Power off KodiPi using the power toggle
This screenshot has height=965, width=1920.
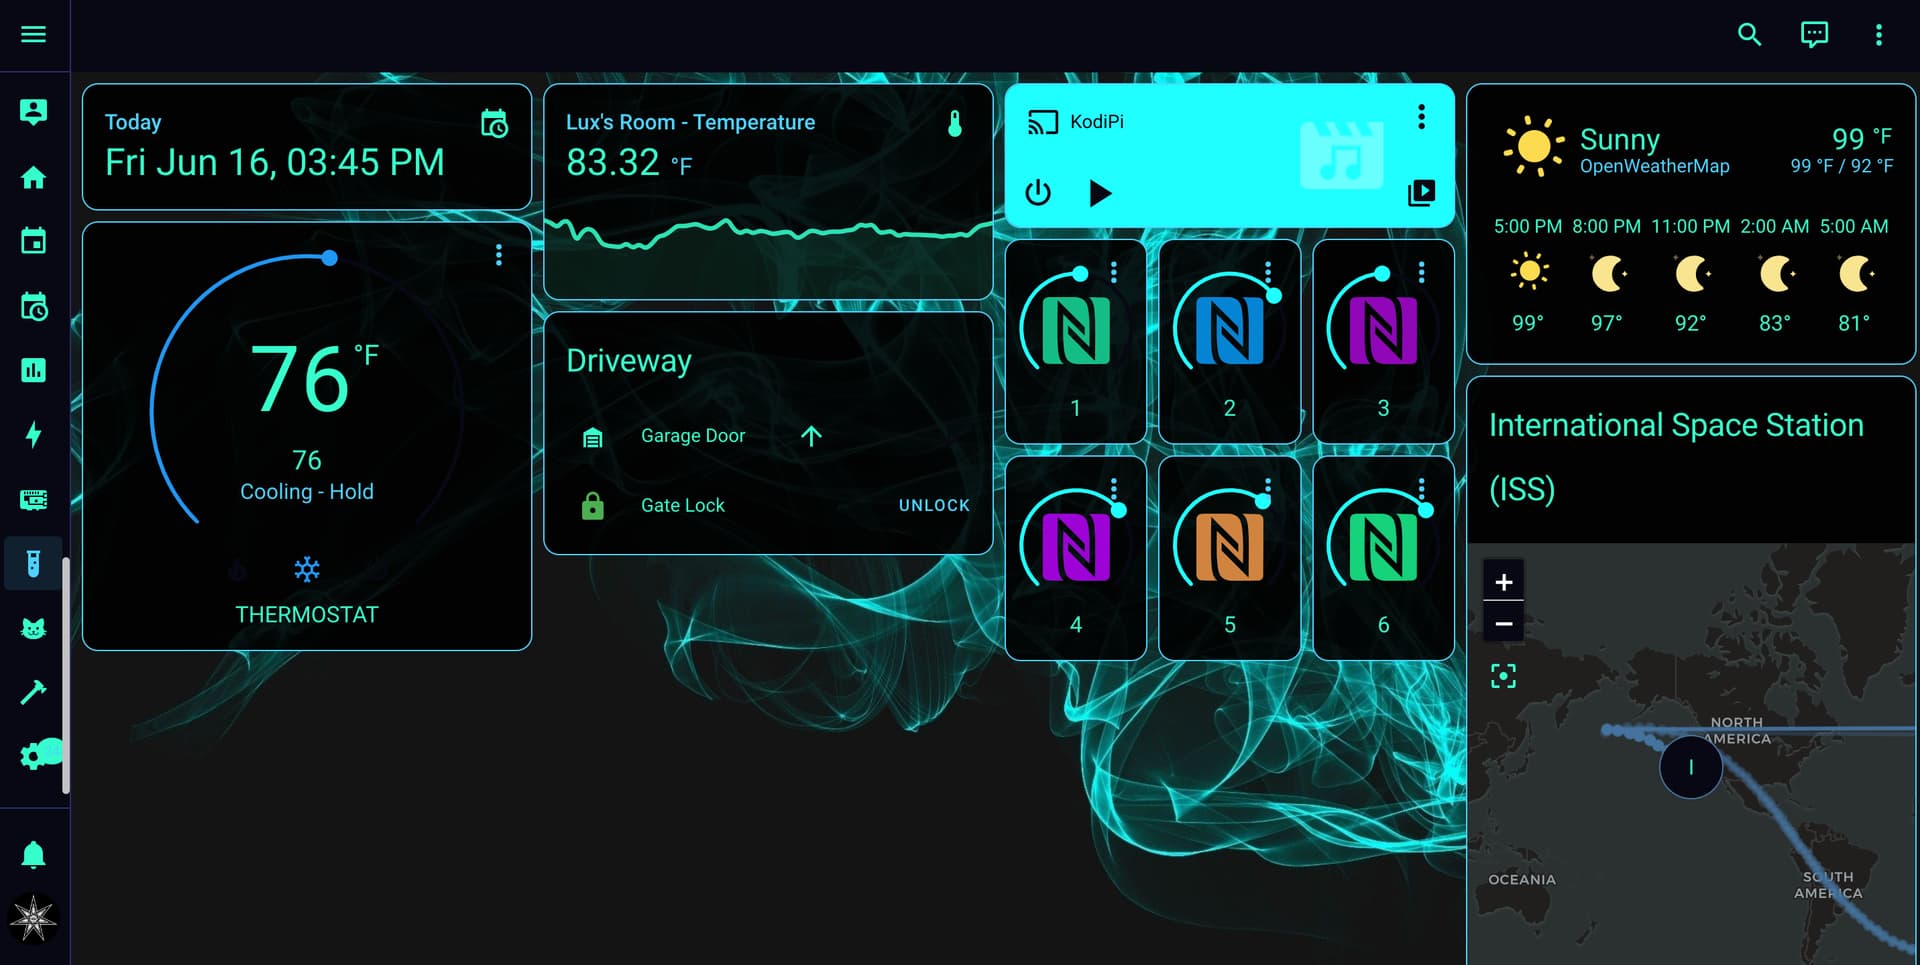(x=1038, y=193)
